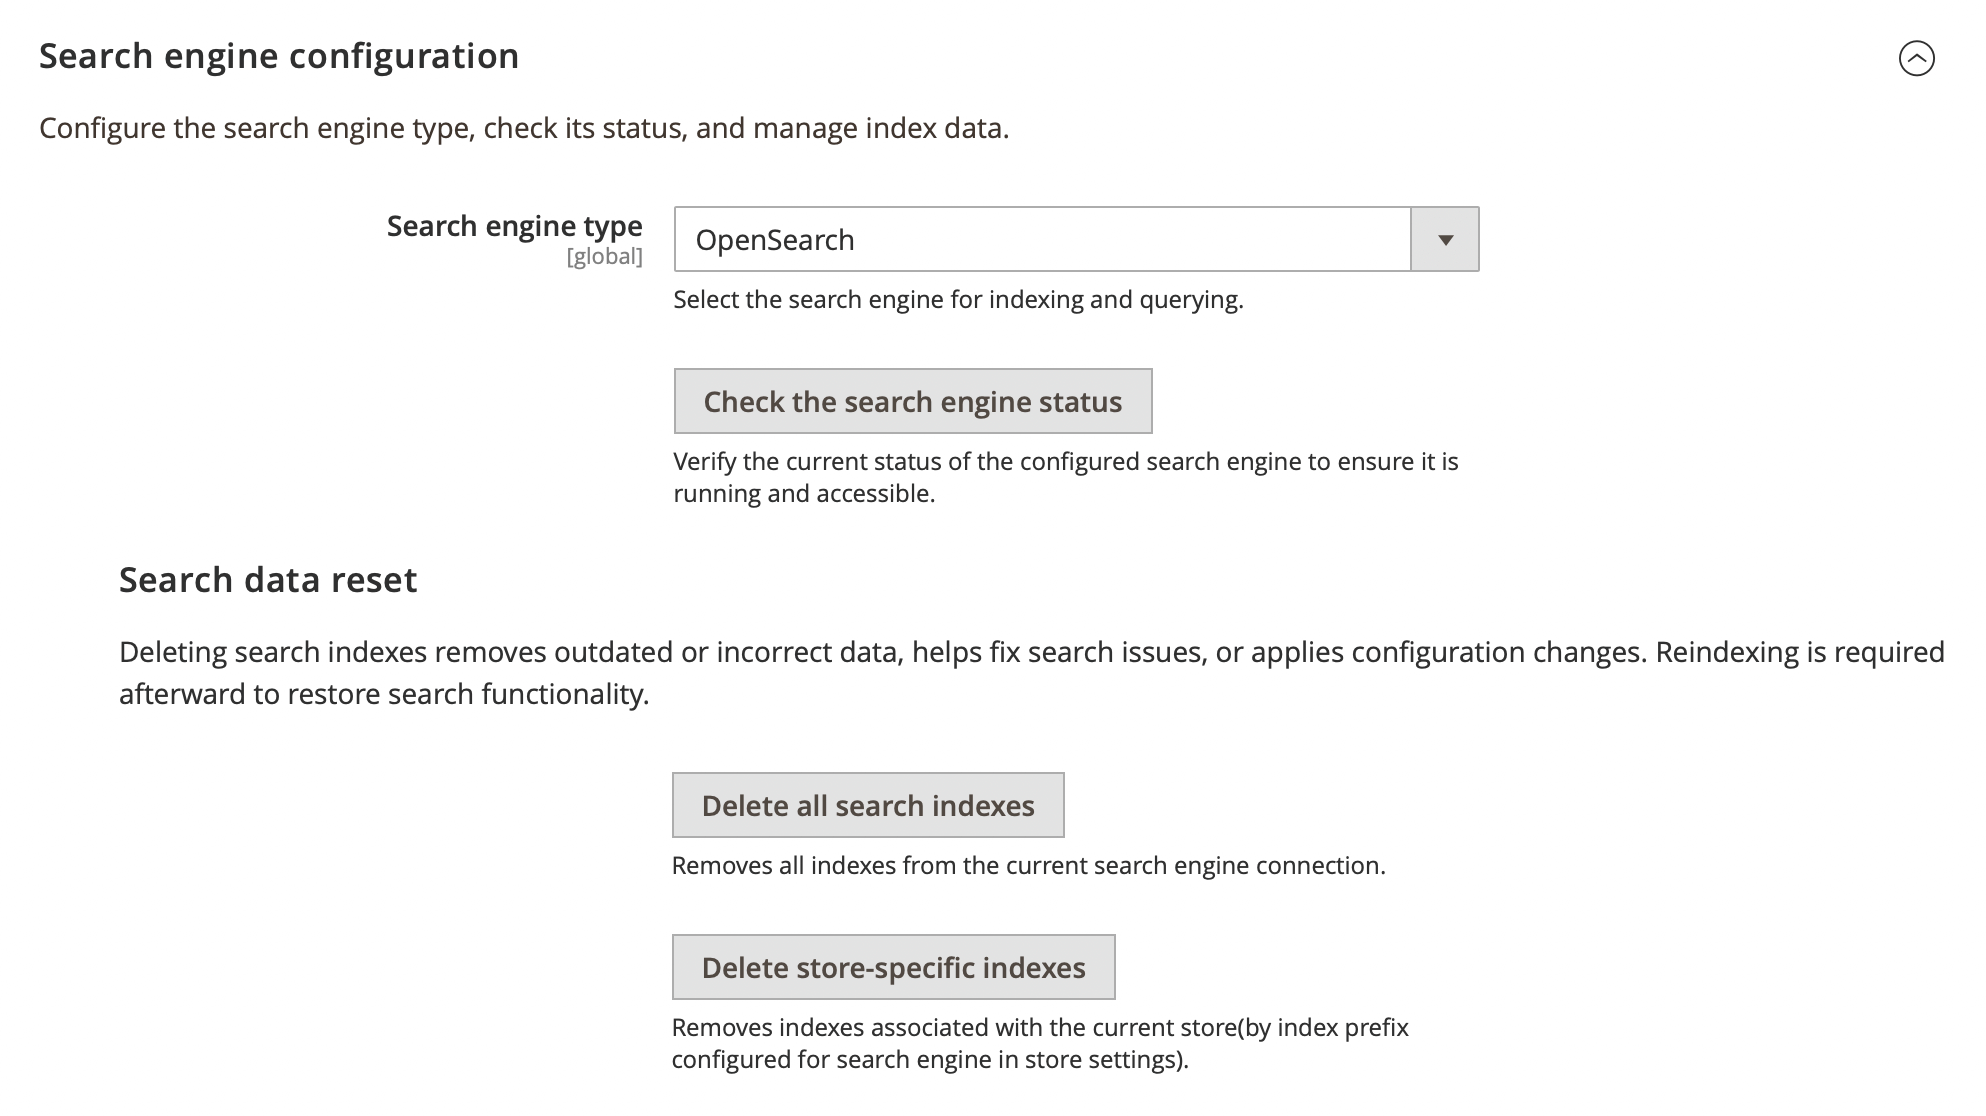Click the 'Verify the current status' note
The image size is (1986, 1116).
point(1065,462)
